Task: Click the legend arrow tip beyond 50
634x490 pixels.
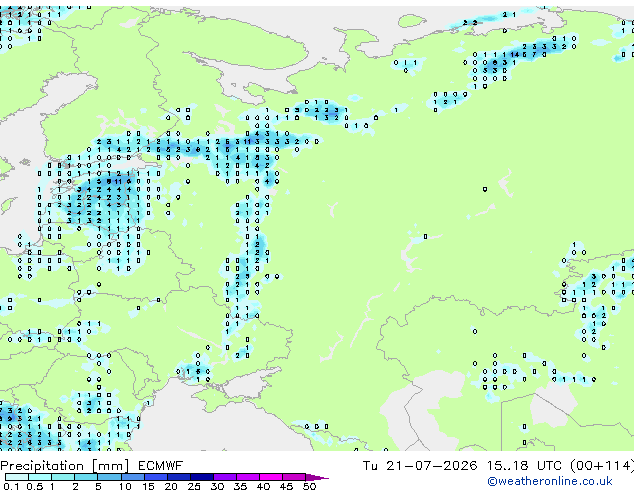Action: [318, 477]
